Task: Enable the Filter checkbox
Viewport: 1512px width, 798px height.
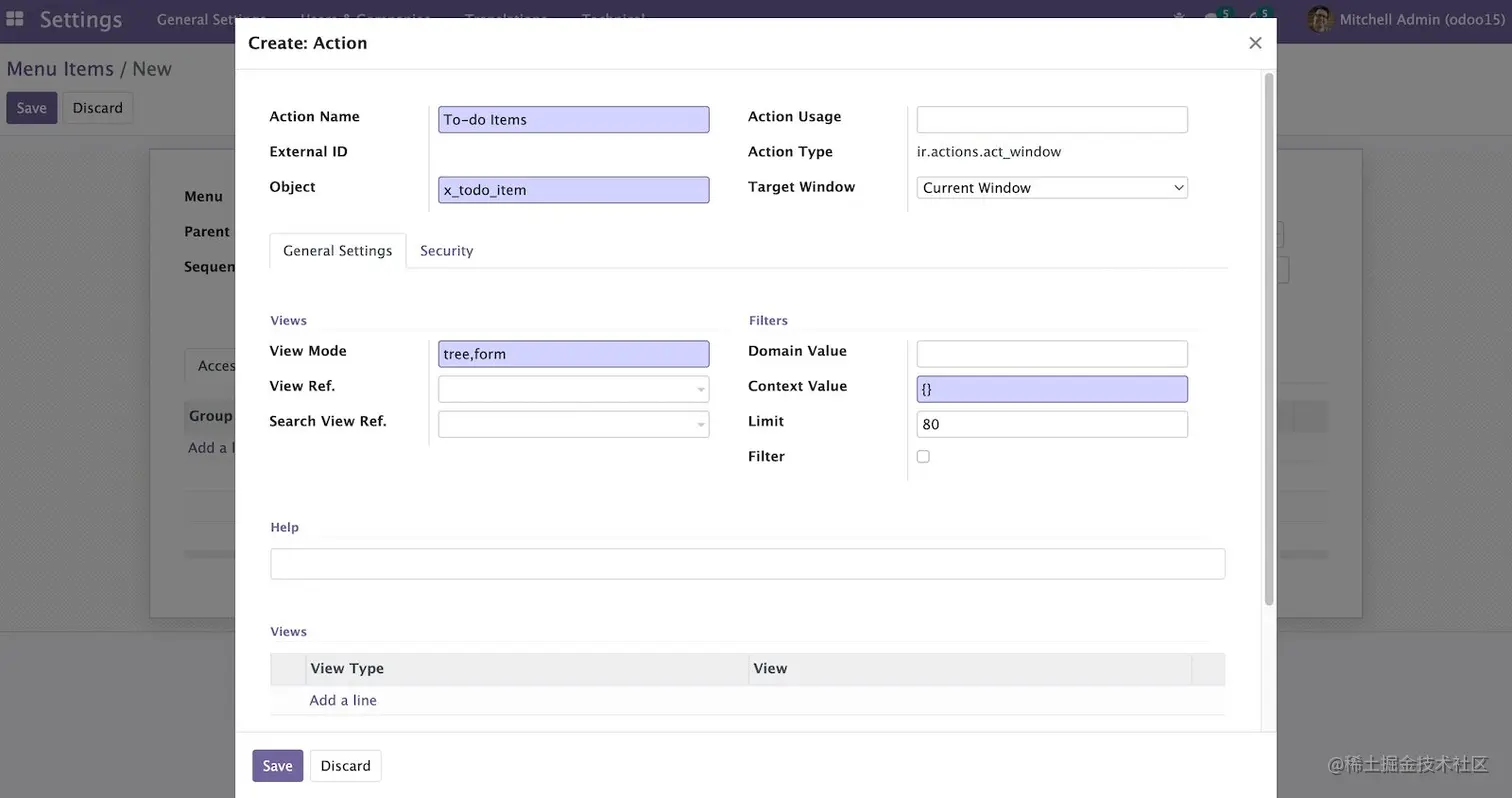Action: point(922,456)
